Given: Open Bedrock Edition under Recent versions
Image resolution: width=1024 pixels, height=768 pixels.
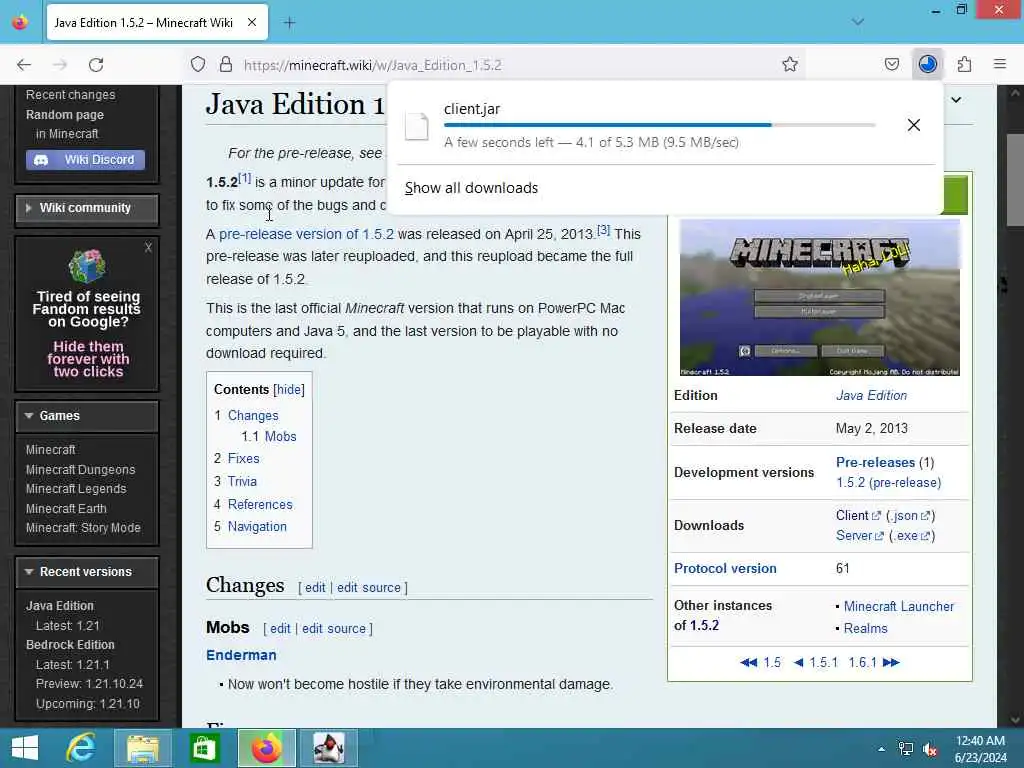Looking at the screenshot, I should (70, 645).
